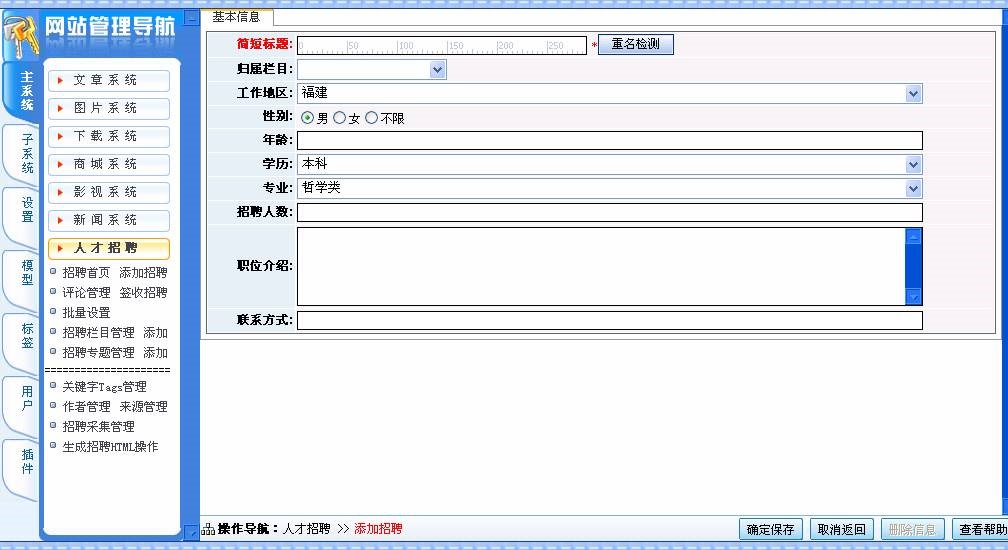Open the 学历 dropdown showing 本科
The image size is (1008, 550).
click(609, 164)
